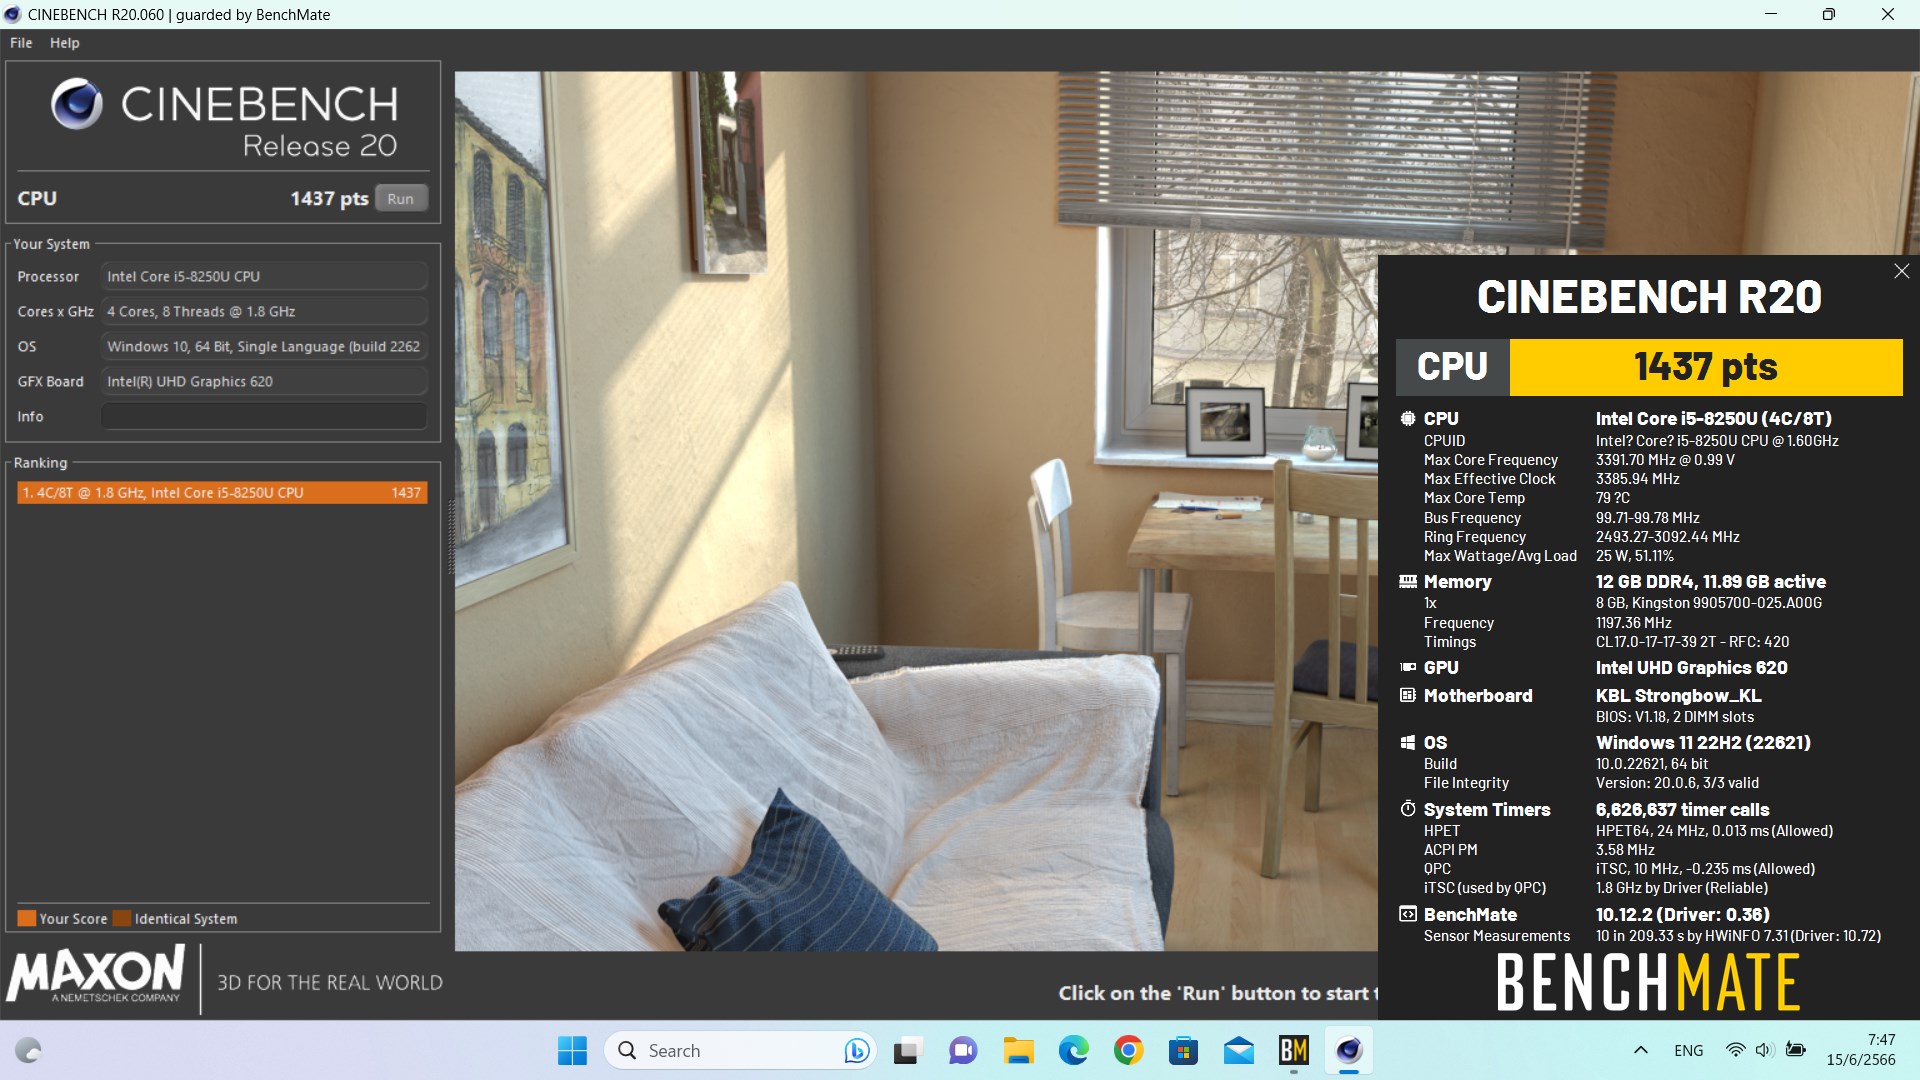This screenshot has height=1080, width=1920.
Task: Click the OS field showing Windows 10
Action: pyautogui.click(x=264, y=346)
